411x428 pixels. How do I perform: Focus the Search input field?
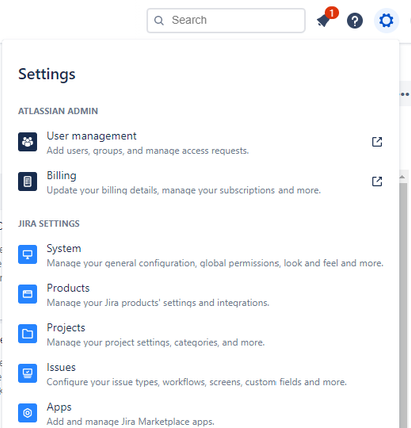[x=226, y=21]
